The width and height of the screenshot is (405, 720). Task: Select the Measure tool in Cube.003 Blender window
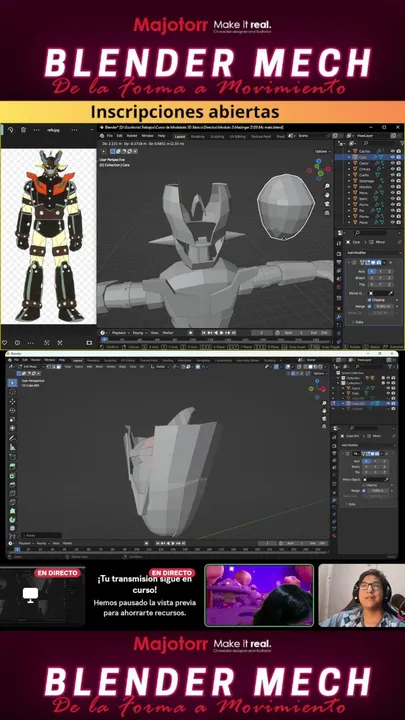12,447
